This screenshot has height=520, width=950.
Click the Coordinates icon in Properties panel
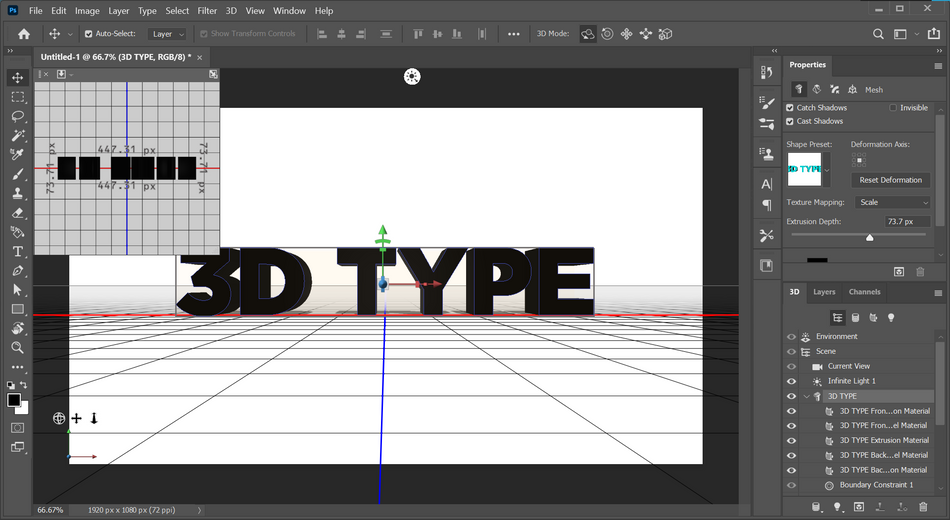point(852,90)
